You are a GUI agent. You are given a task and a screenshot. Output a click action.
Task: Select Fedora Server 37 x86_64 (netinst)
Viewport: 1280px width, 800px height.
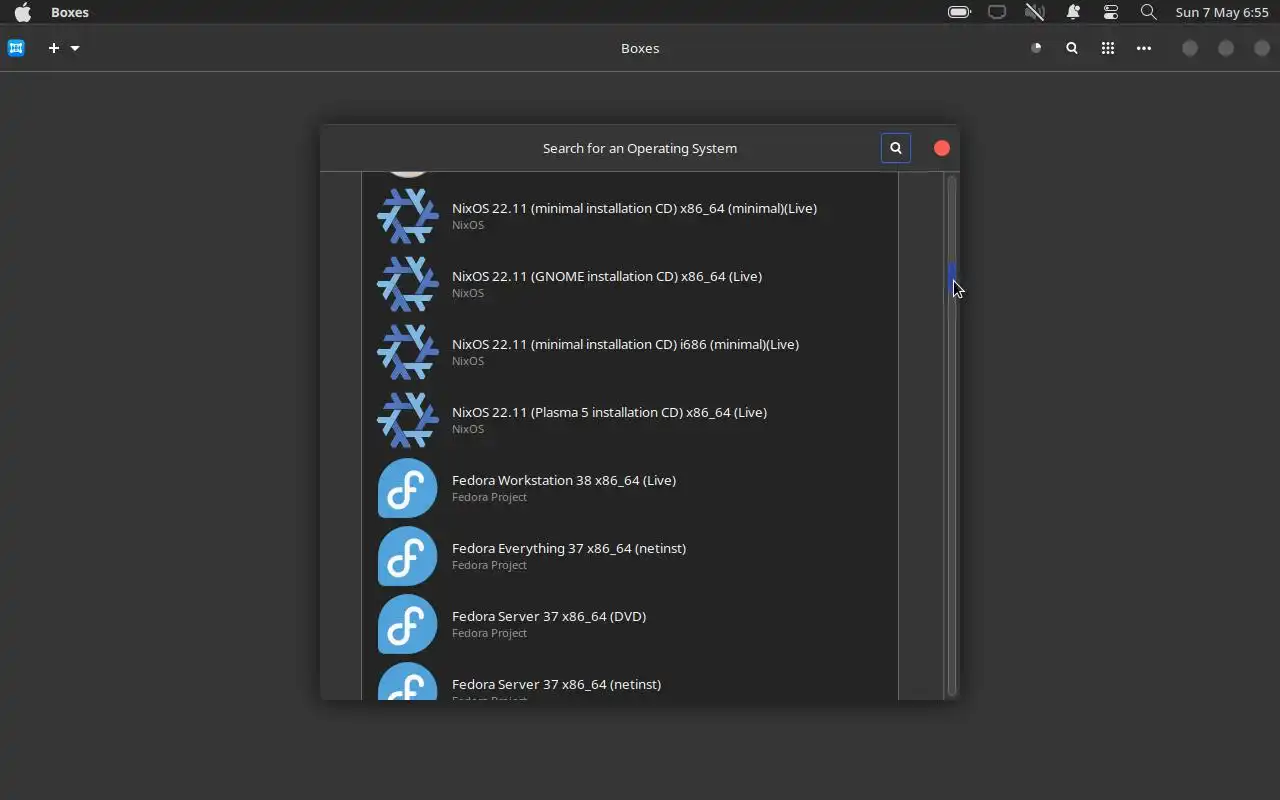[x=630, y=679]
